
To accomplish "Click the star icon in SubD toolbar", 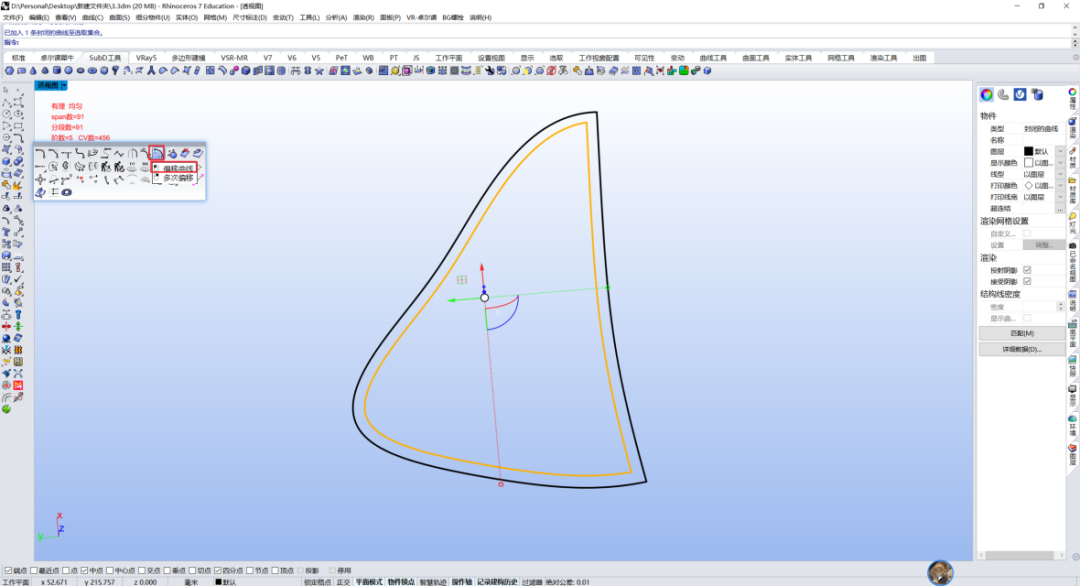I will click(x=320, y=71).
